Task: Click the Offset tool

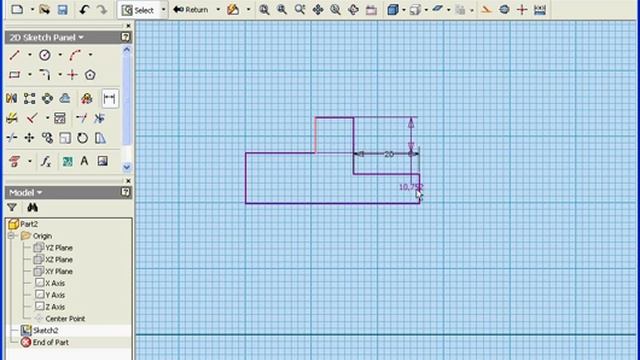Action: click(x=65, y=98)
